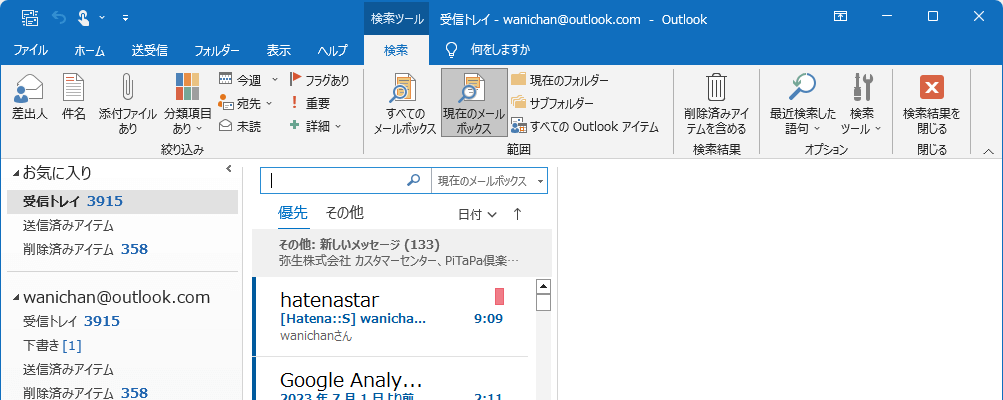The width and height of the screenshot is (1003, 400).
Task: Open 最近検索した語句 dropdown
Action: (802, 104)
